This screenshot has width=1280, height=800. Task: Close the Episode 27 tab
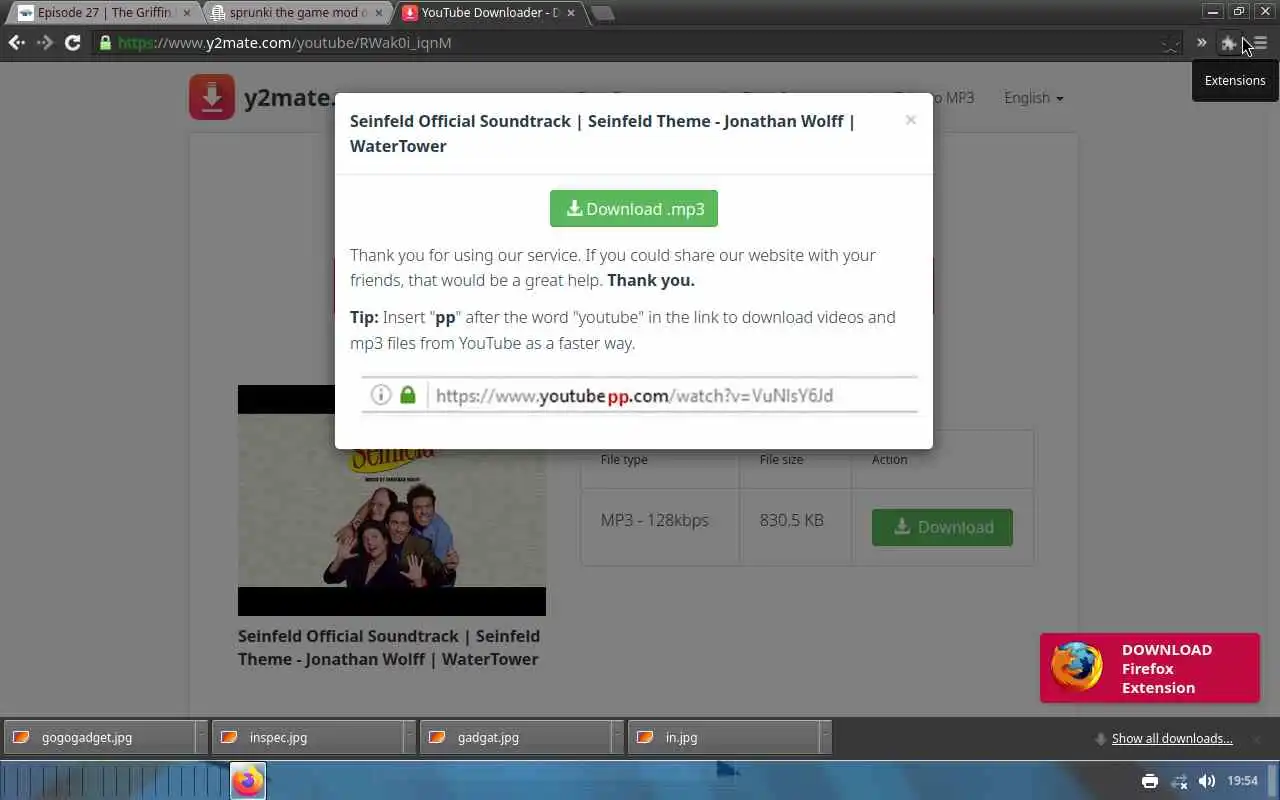(x=186, y=13)
